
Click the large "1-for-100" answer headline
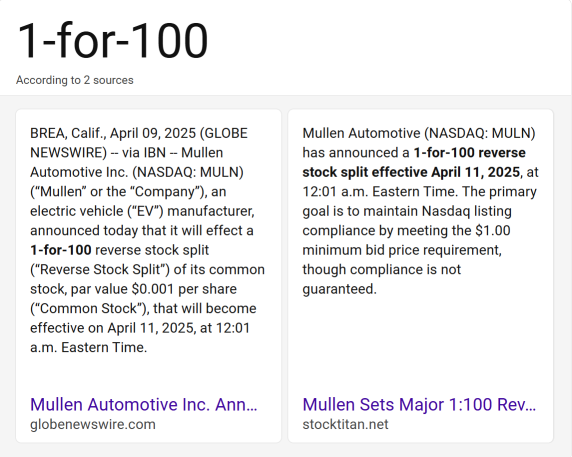tap(112, 40)
